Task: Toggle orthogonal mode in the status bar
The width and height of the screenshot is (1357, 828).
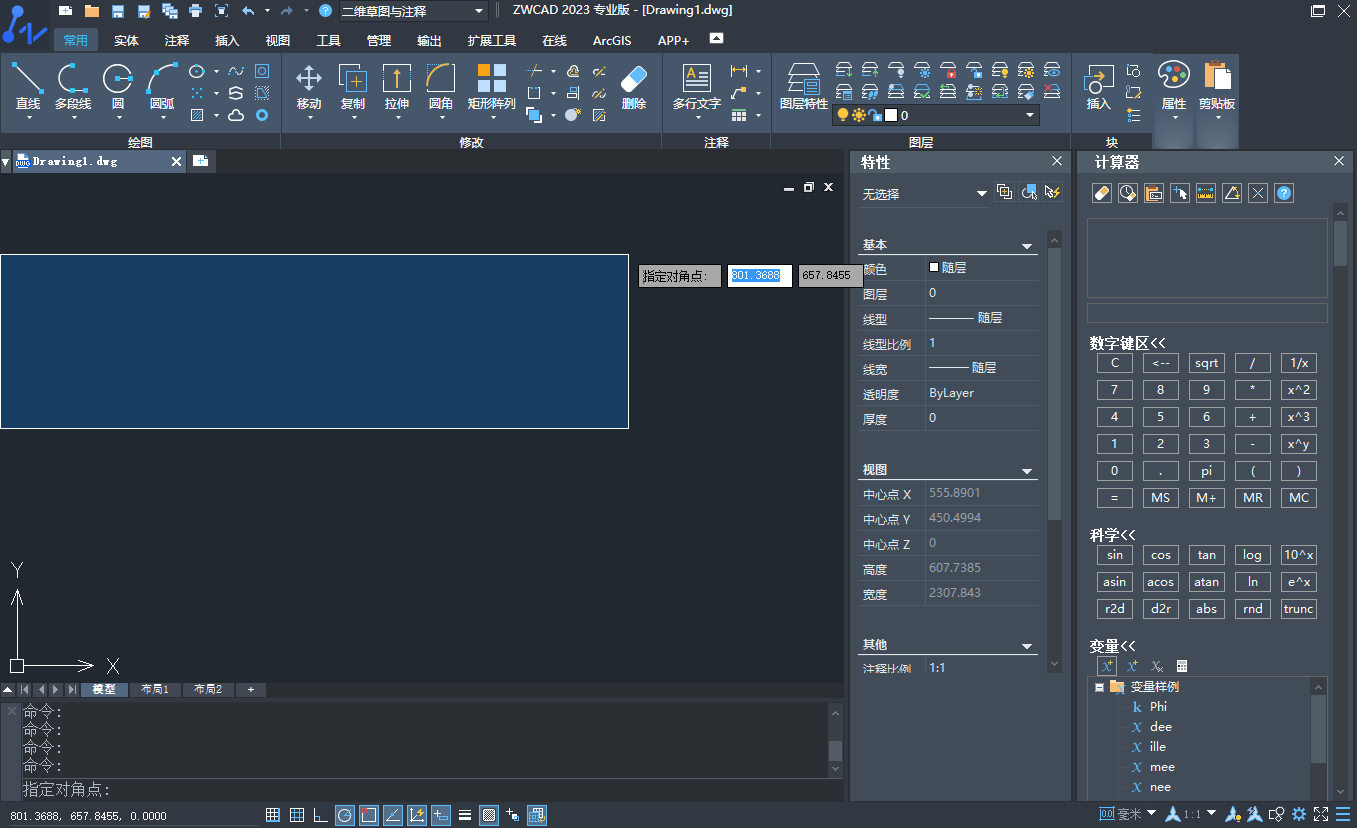Action: [x=320, y=814]
